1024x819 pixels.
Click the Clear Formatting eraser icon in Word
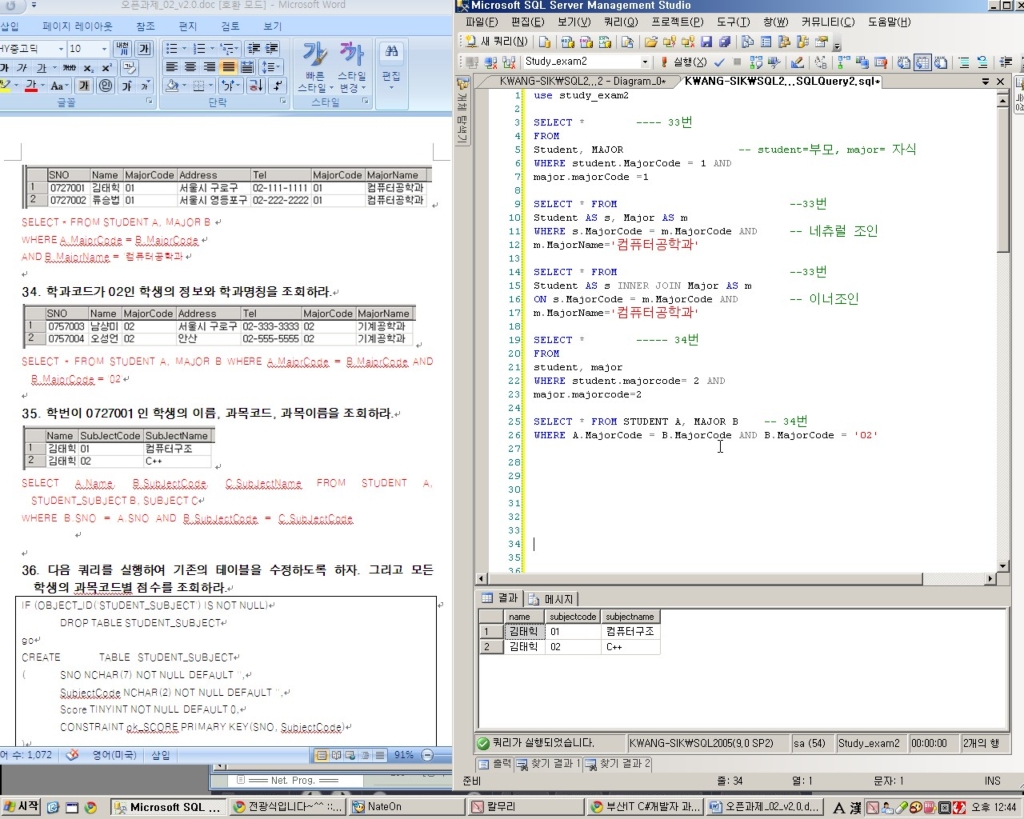click(x=129, y=68)
